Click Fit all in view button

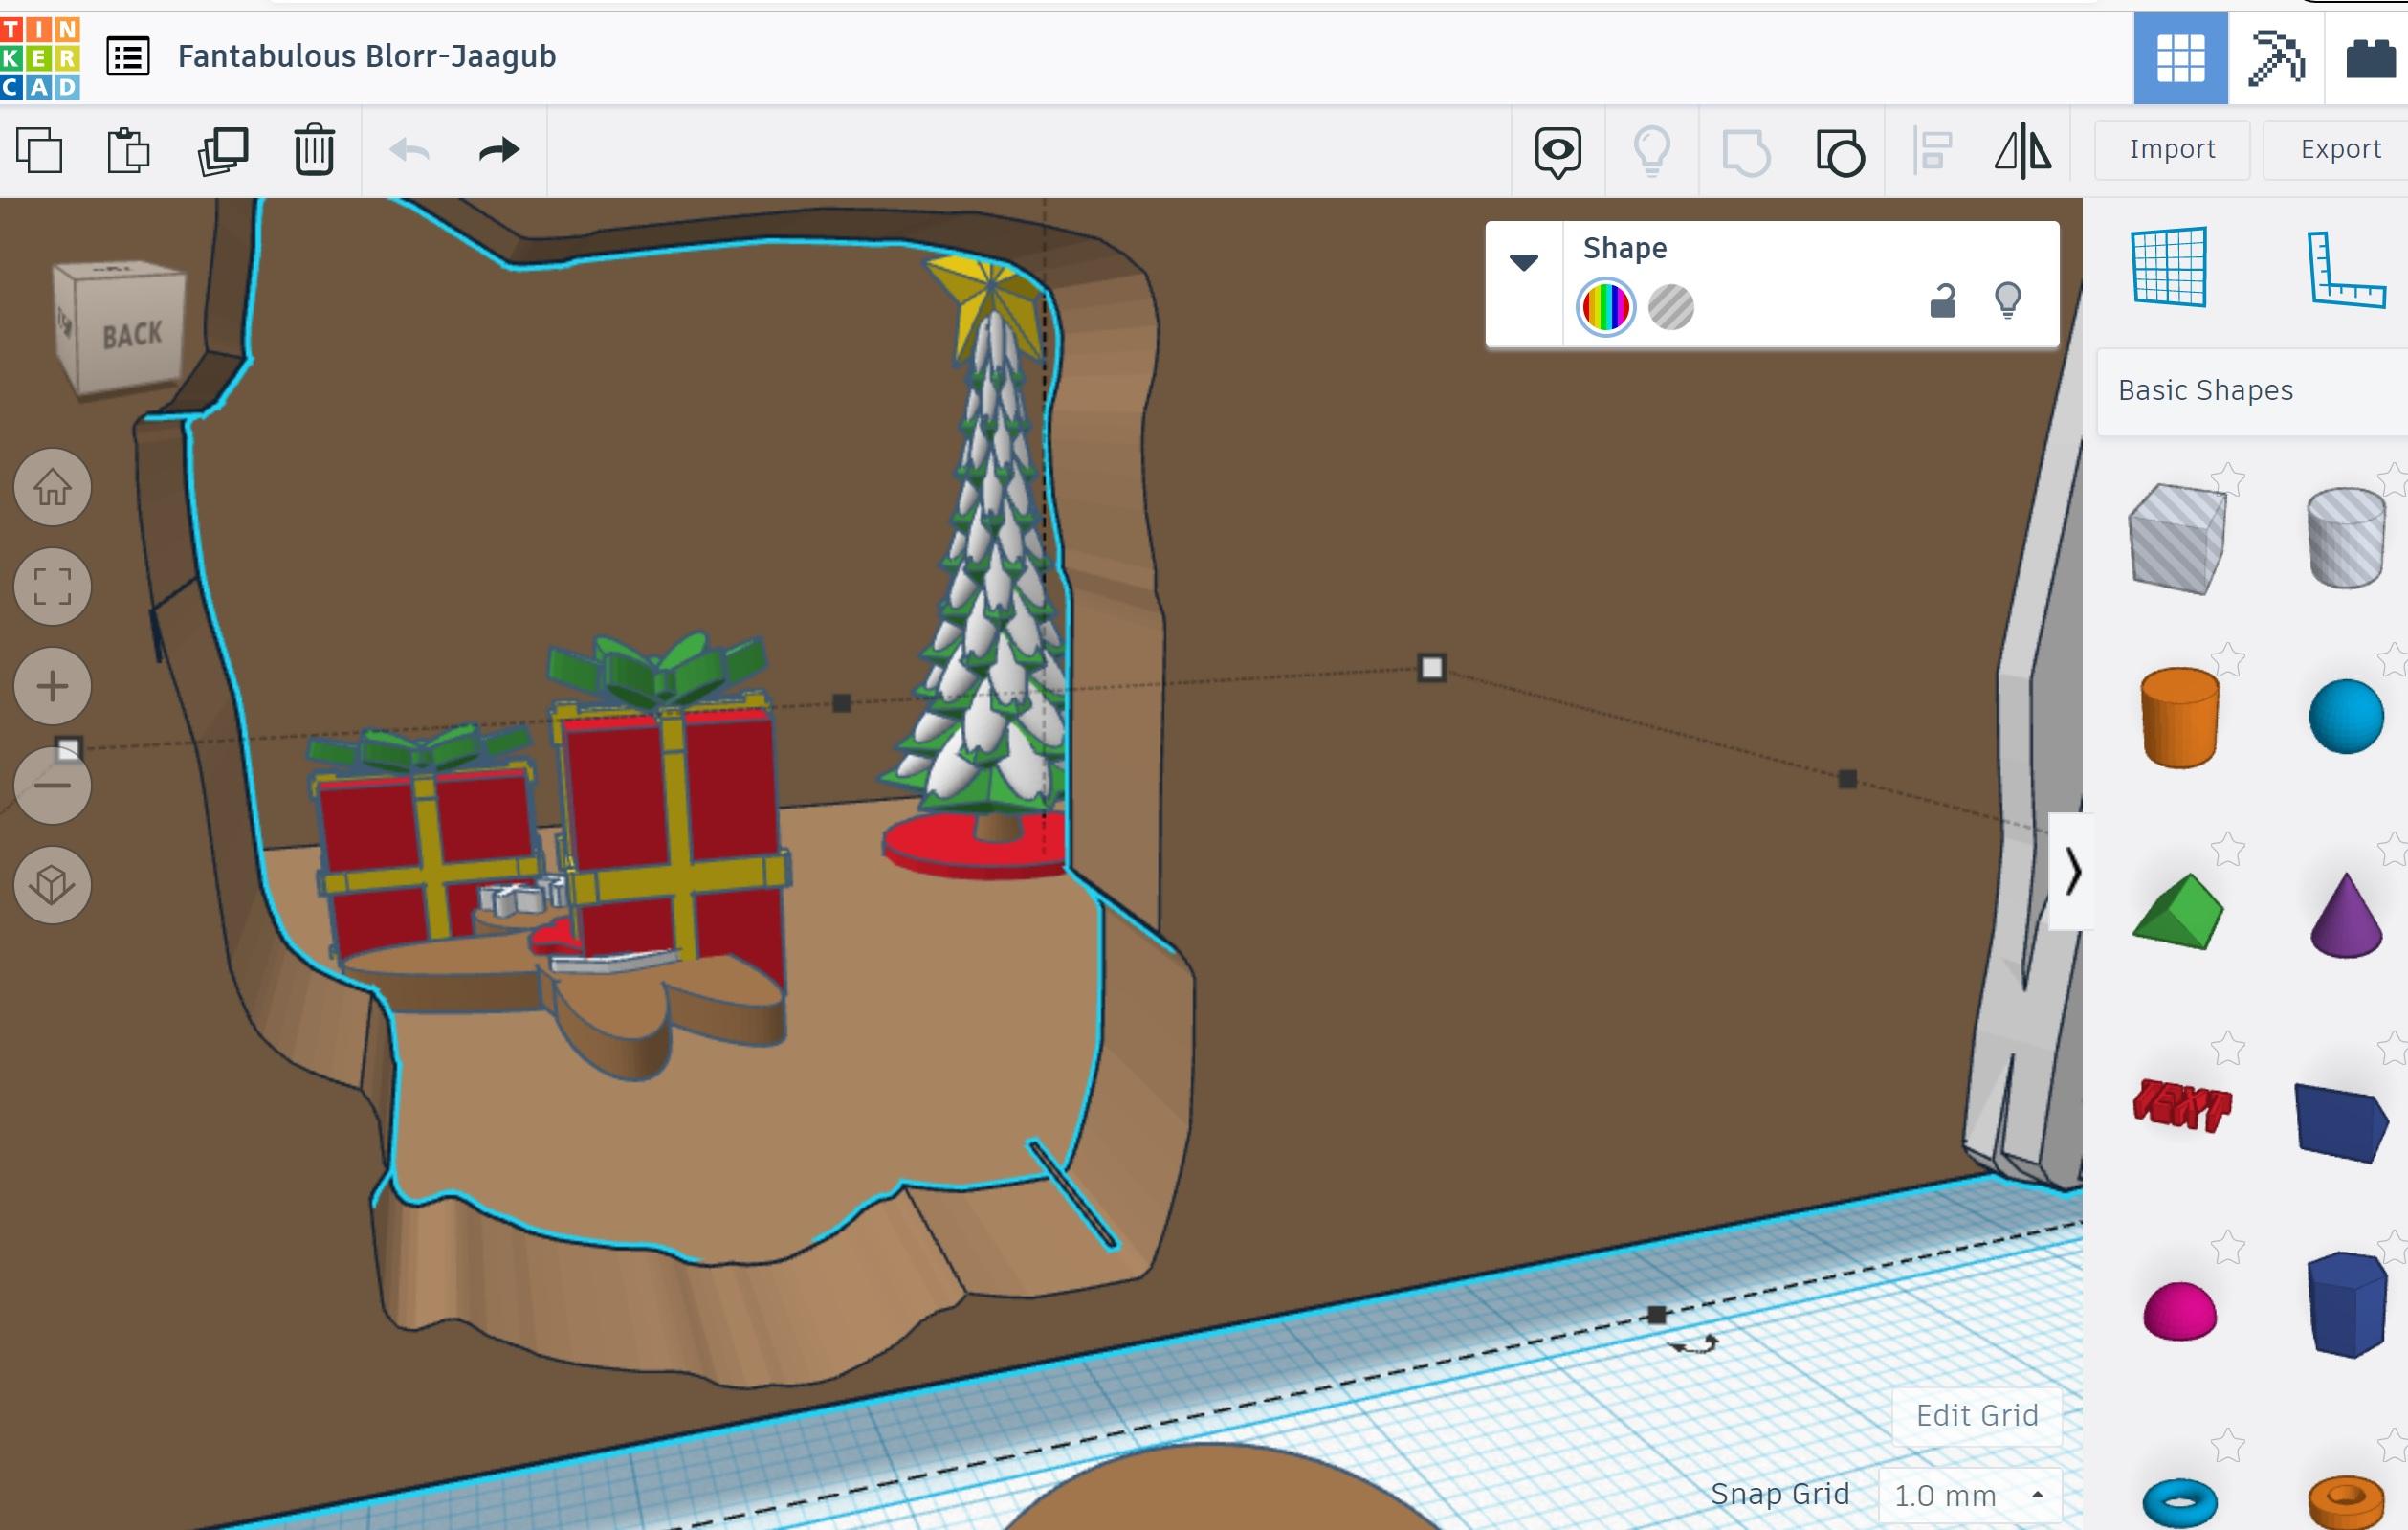pyautogui.click(x=53, y=586)
